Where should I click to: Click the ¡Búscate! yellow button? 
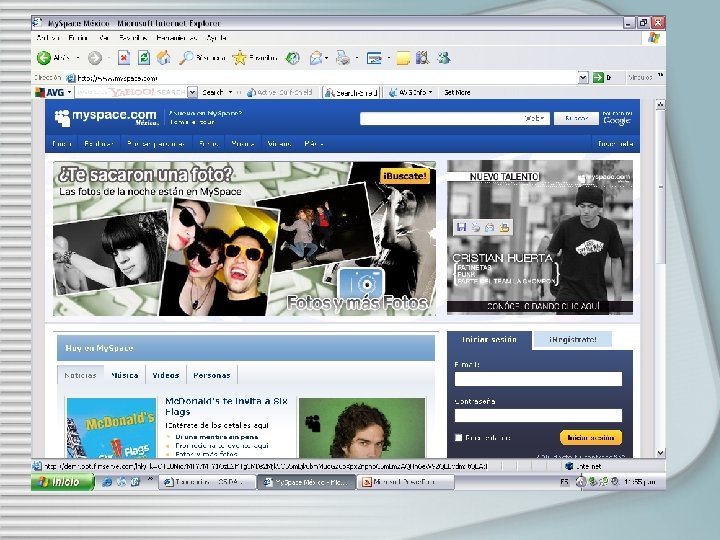click(x=405, y=175)
